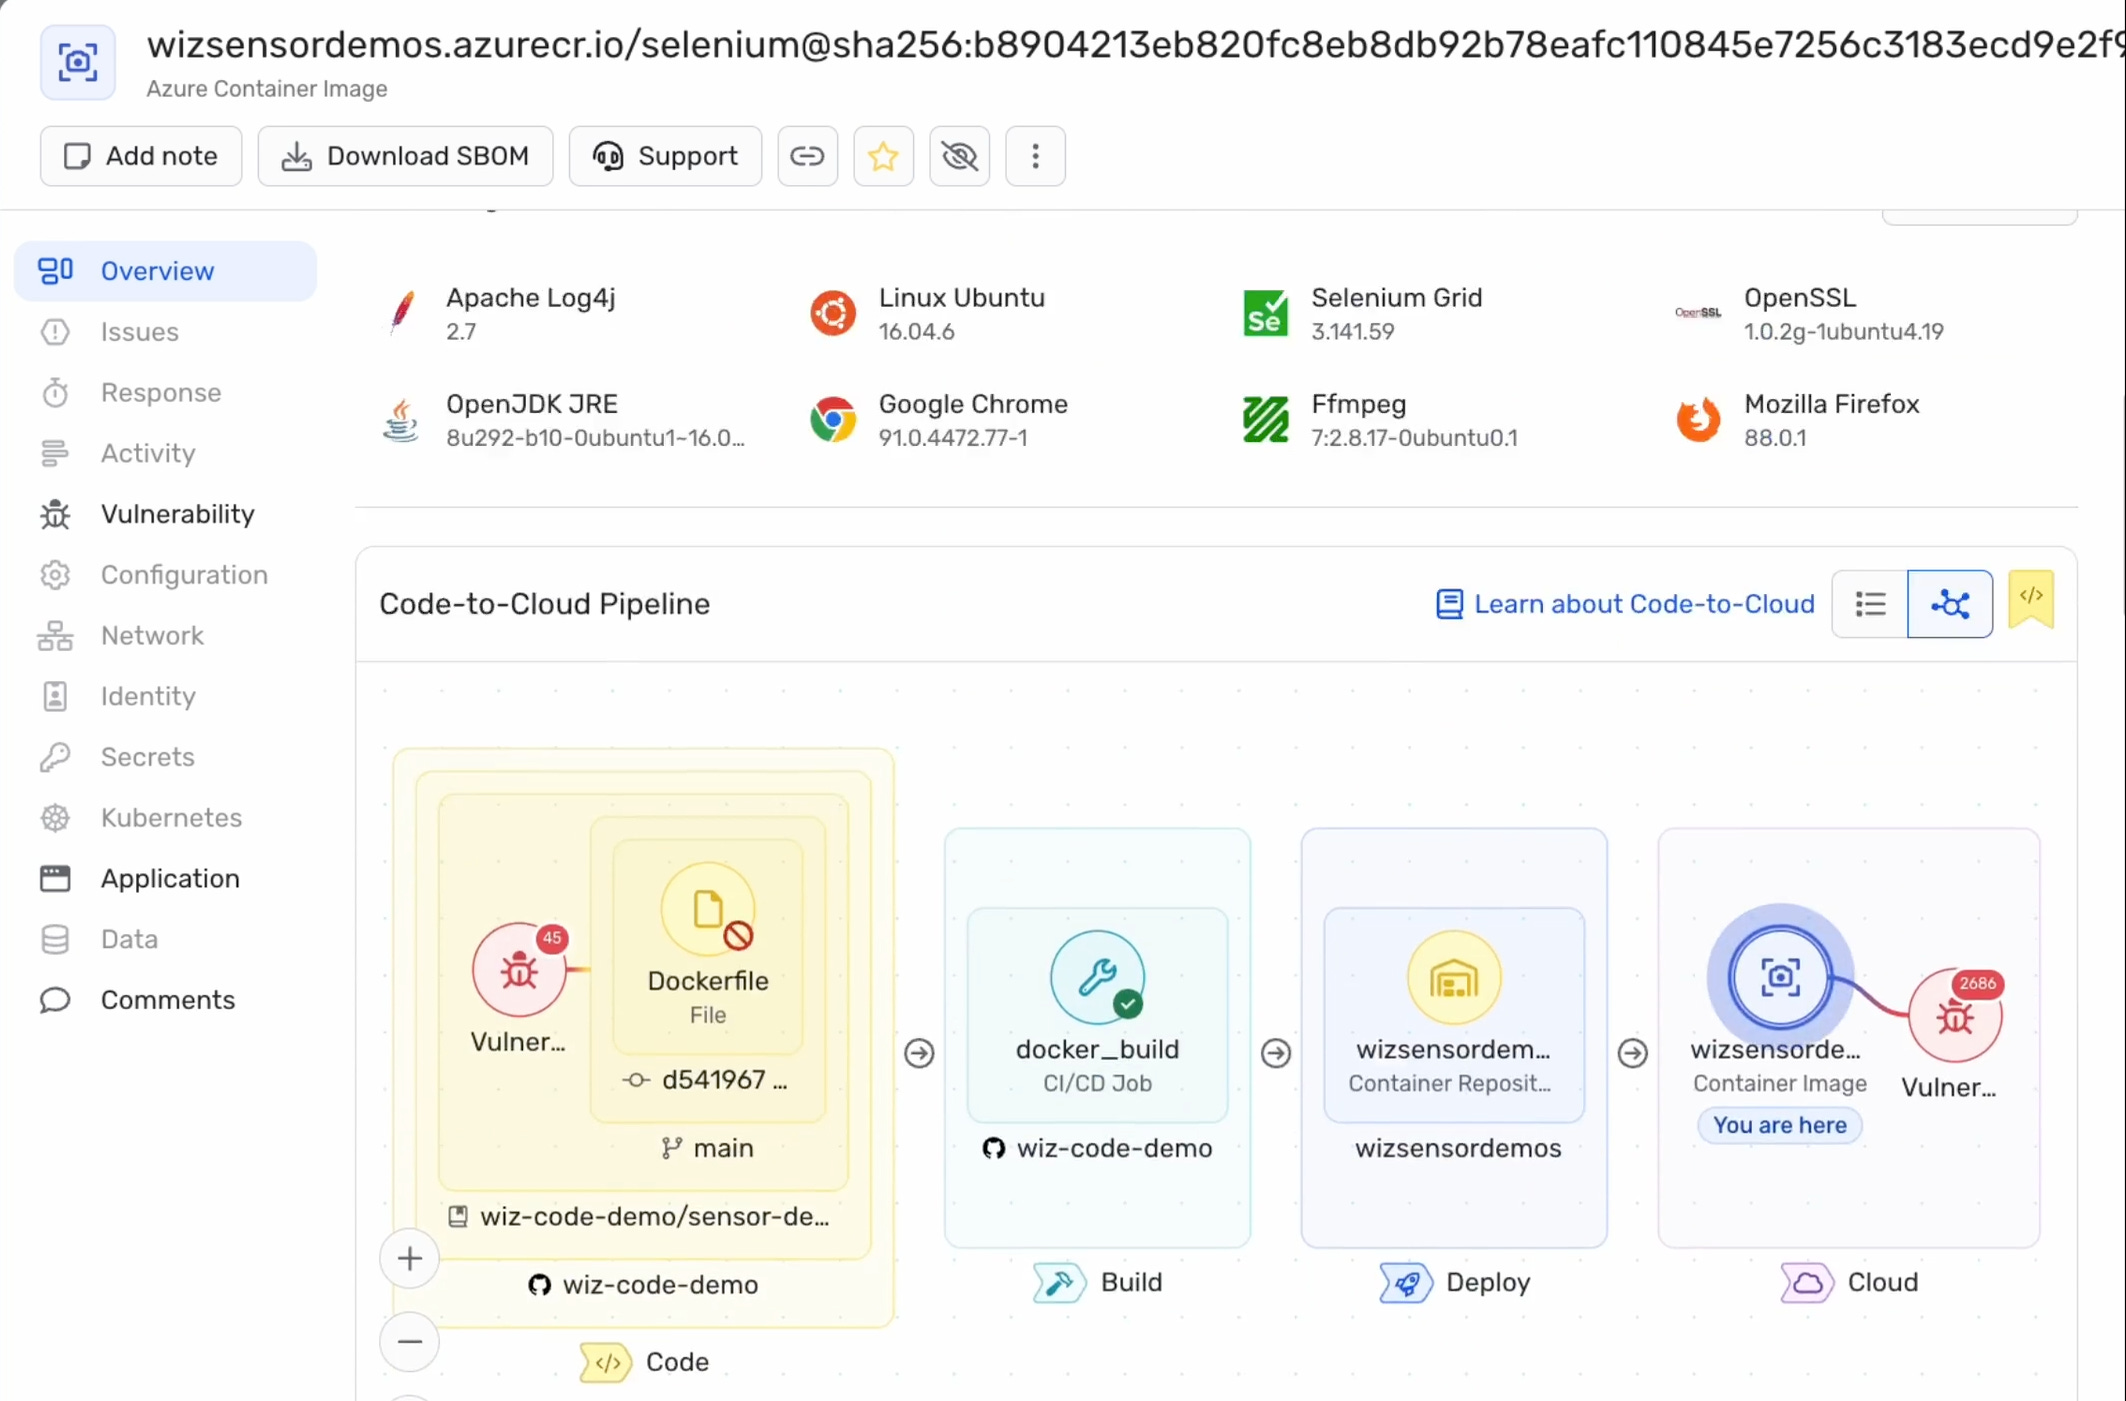Image resolution: width=2126 pixels, height=1401 pixels.
Task: Open Learn about Code-to-Cloud link
Action: coord(1625,604)
